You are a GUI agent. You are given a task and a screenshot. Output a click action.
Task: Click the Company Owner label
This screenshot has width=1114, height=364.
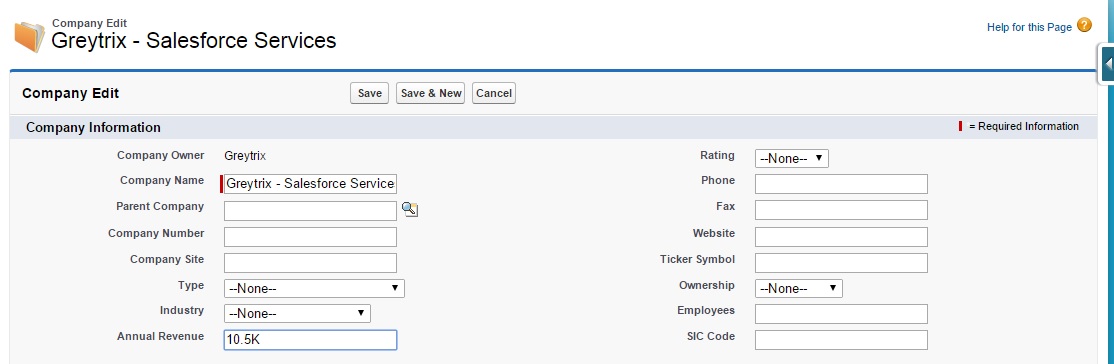point(161,155)
